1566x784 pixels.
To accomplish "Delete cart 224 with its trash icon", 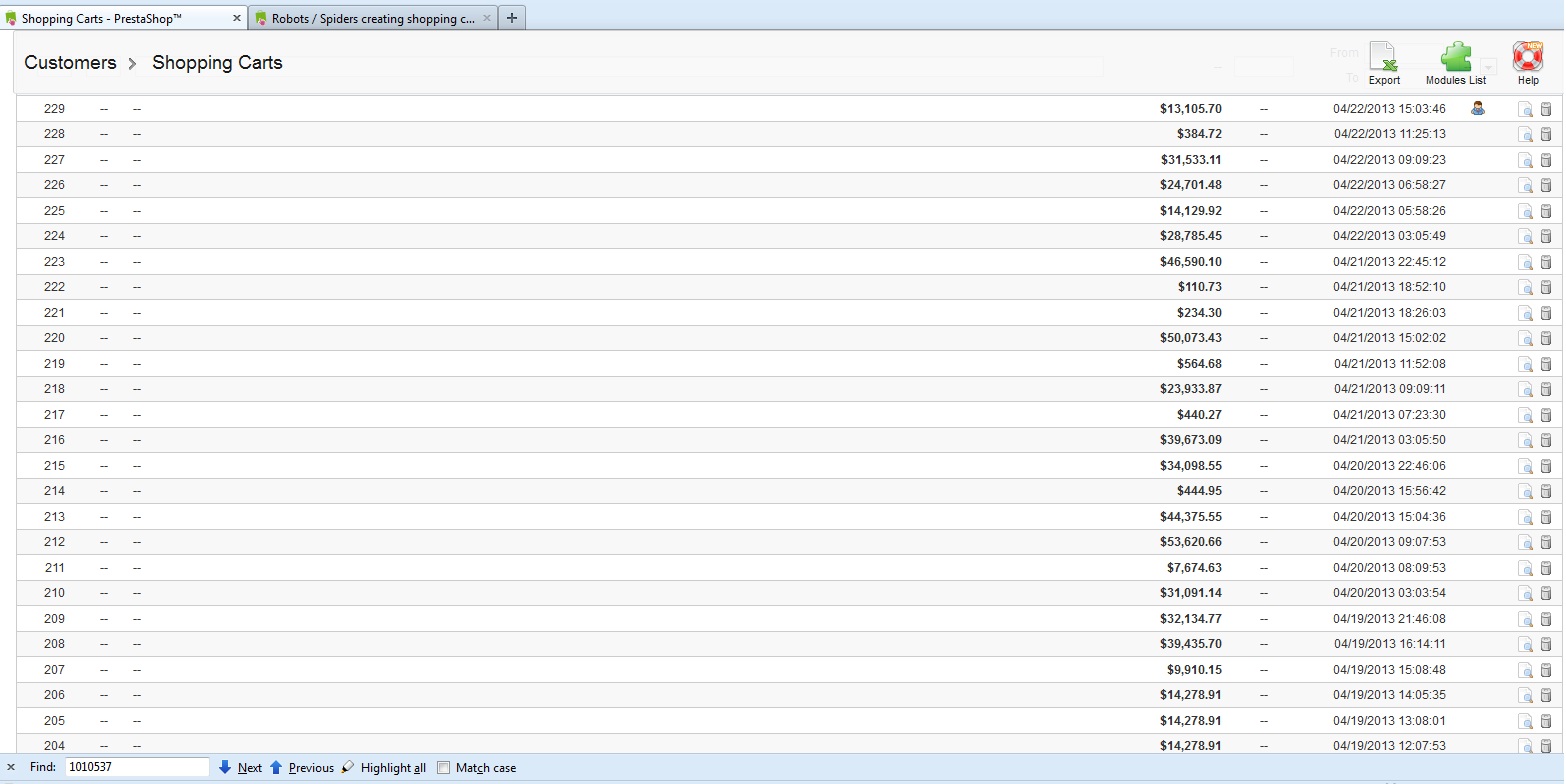I will coord(1546,236).
